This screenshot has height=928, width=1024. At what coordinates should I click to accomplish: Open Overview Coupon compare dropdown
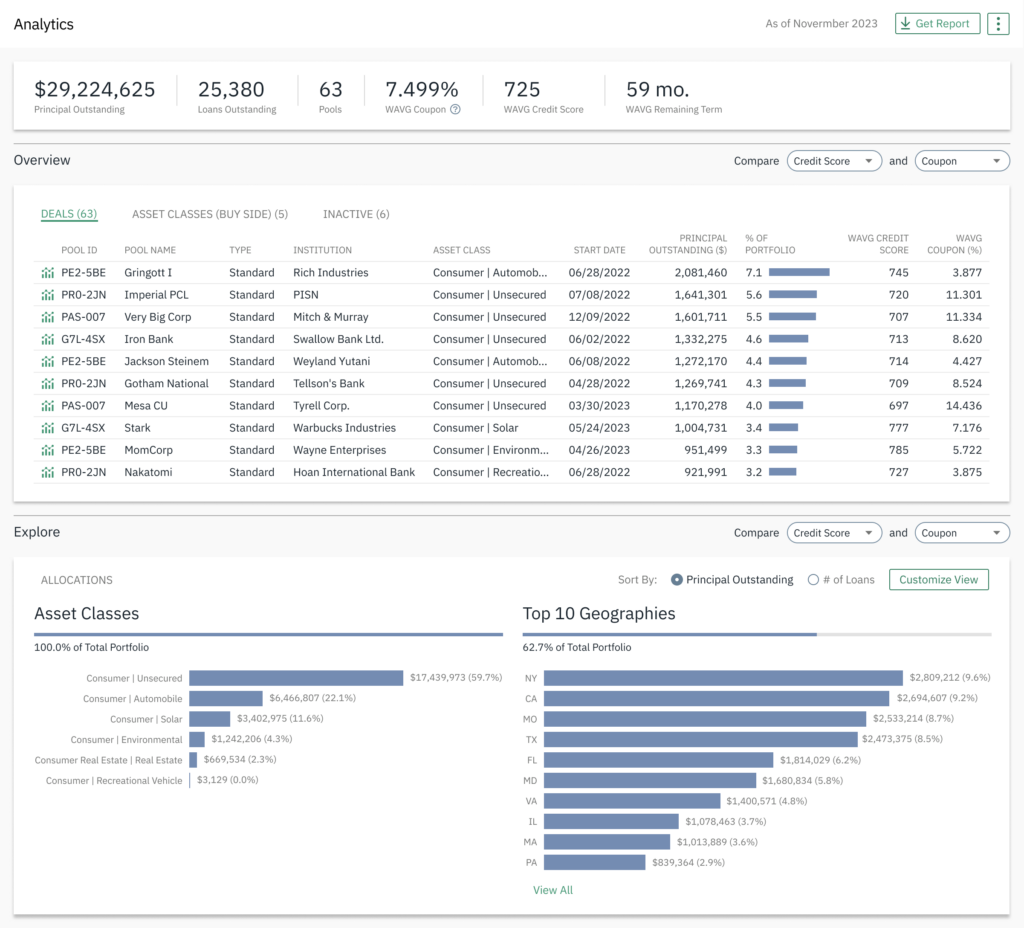[961, 161]
